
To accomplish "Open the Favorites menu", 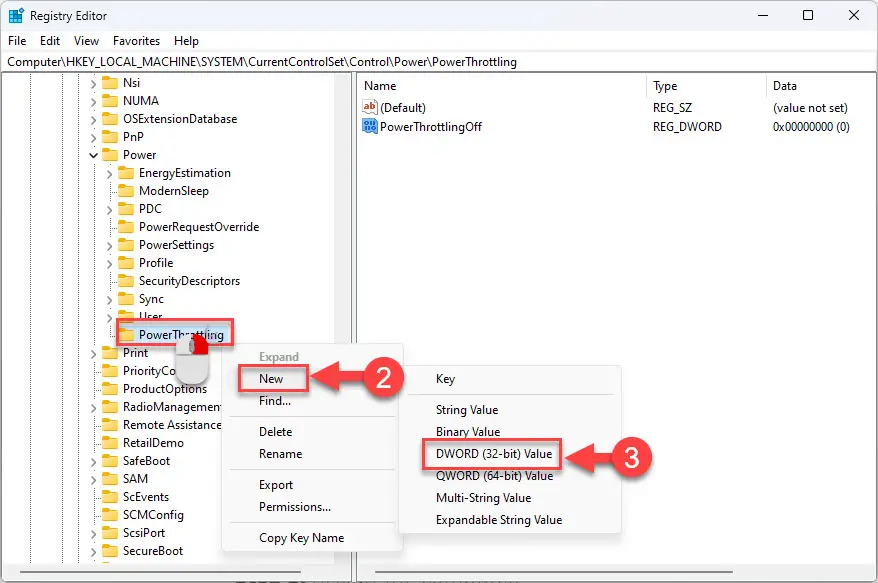I will pos(136,41).
